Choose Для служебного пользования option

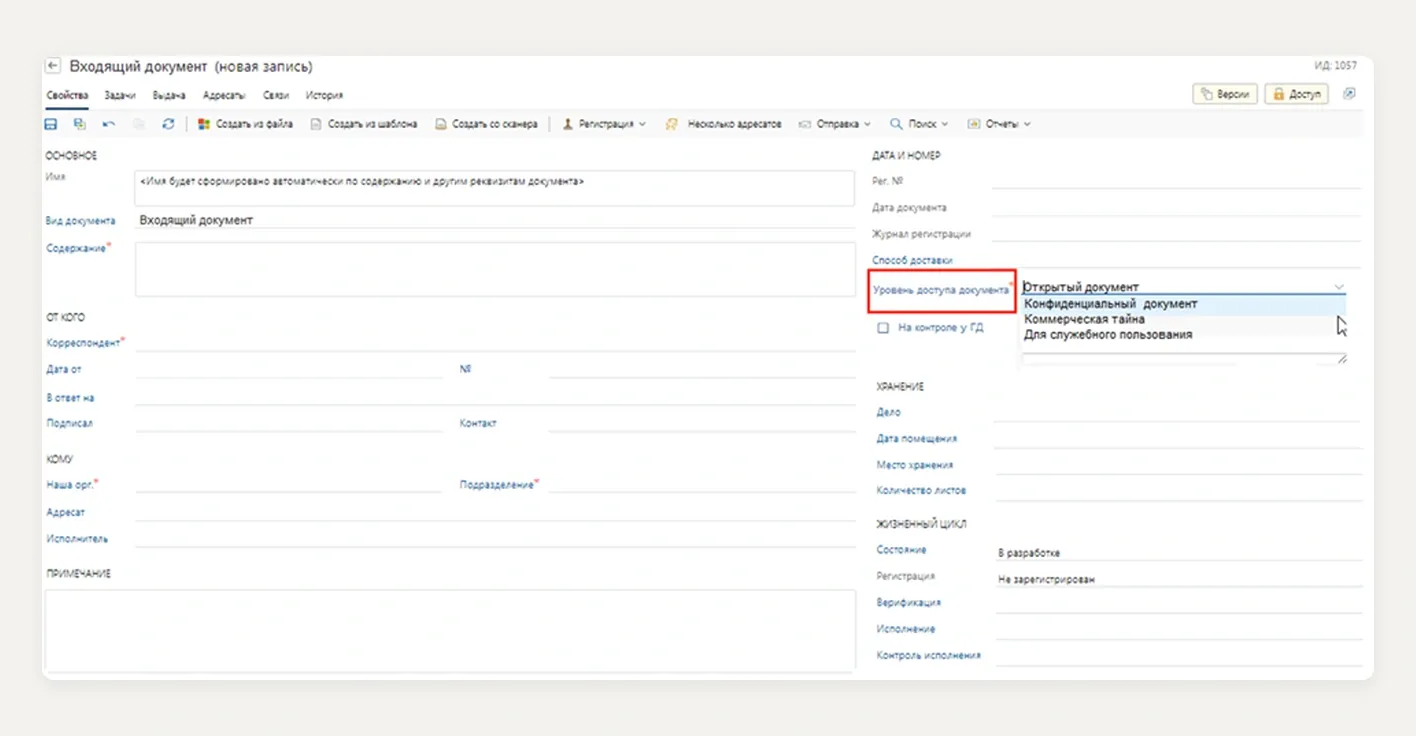1107,335
